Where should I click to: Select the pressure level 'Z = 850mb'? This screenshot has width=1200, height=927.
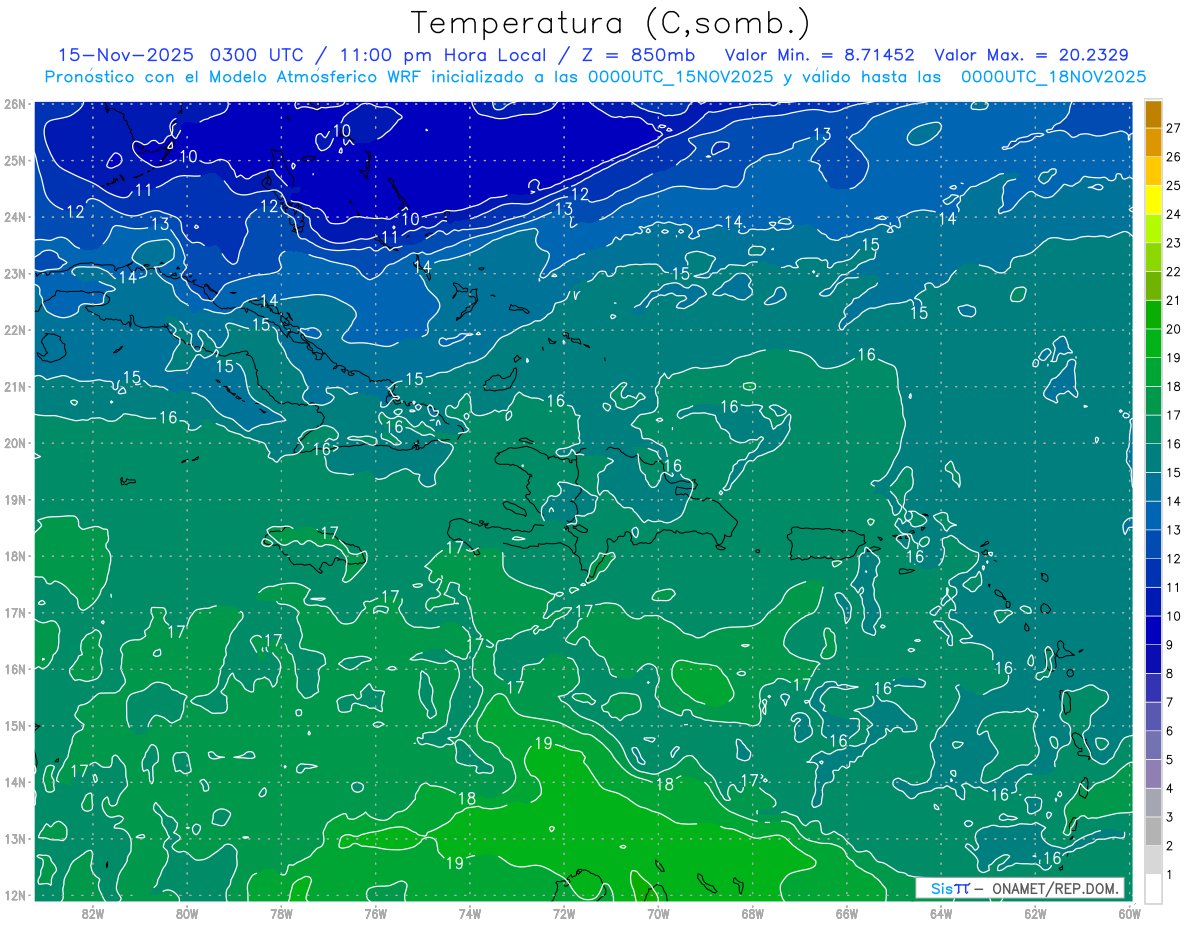pos(637,55)
